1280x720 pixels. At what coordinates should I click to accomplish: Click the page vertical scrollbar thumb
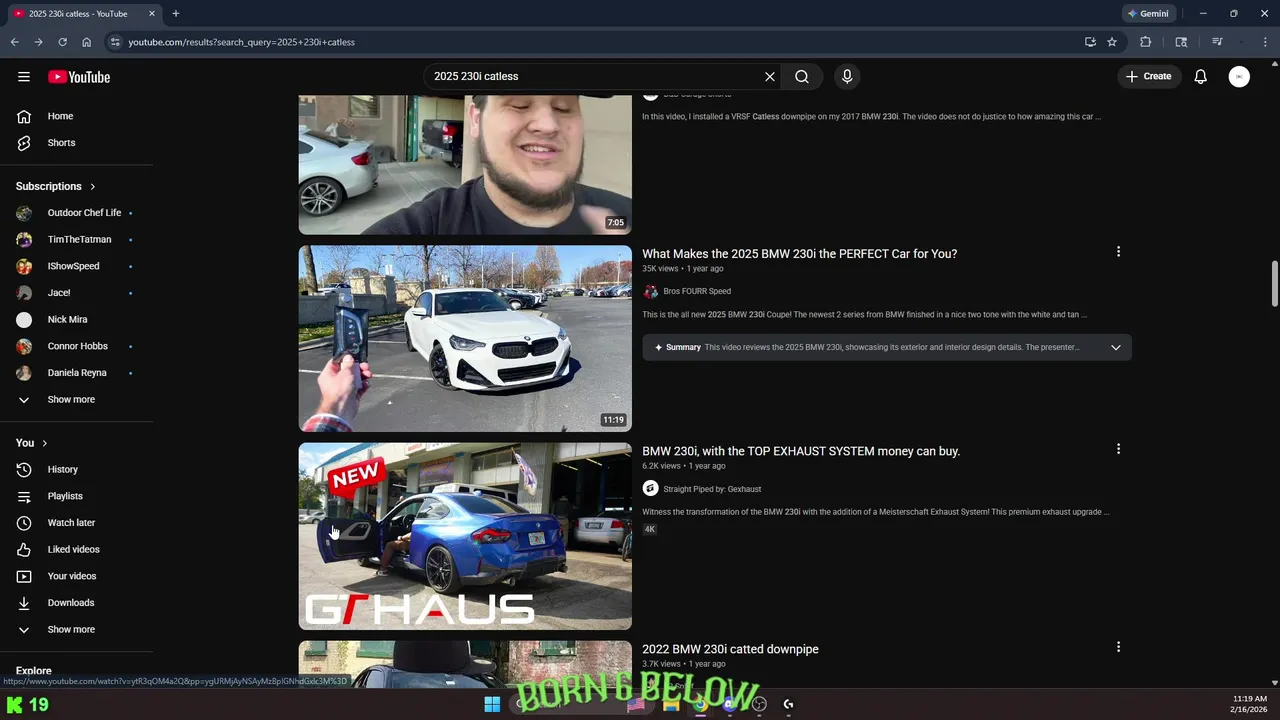[x=1274, y=284]
